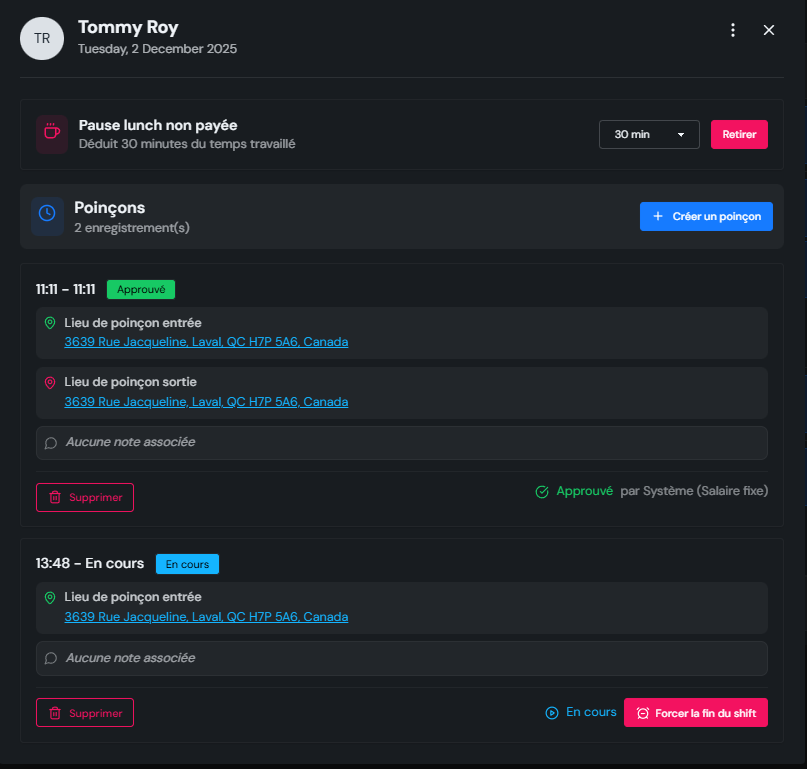
Task: Delete the 13:48 in-progress punch
Action: point(85,713)
